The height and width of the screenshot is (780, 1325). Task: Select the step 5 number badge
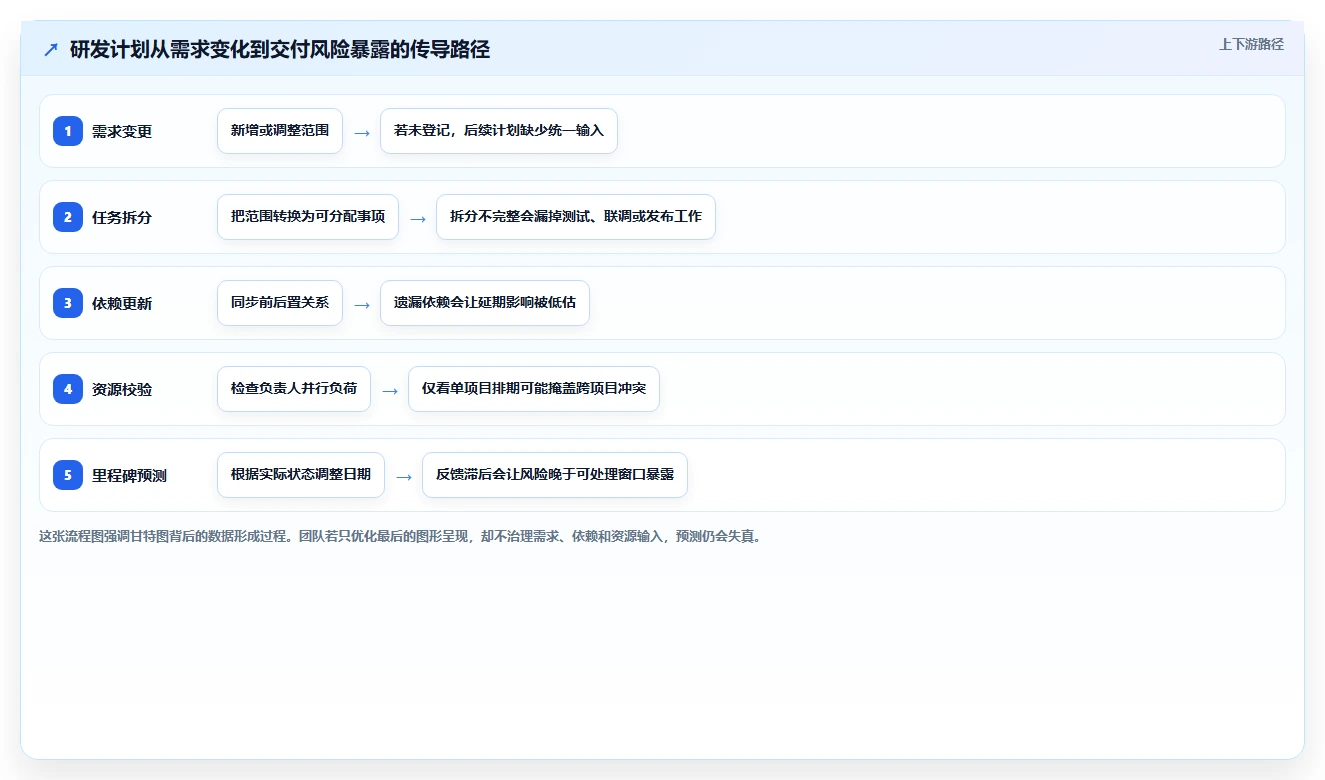click(68, 475)
